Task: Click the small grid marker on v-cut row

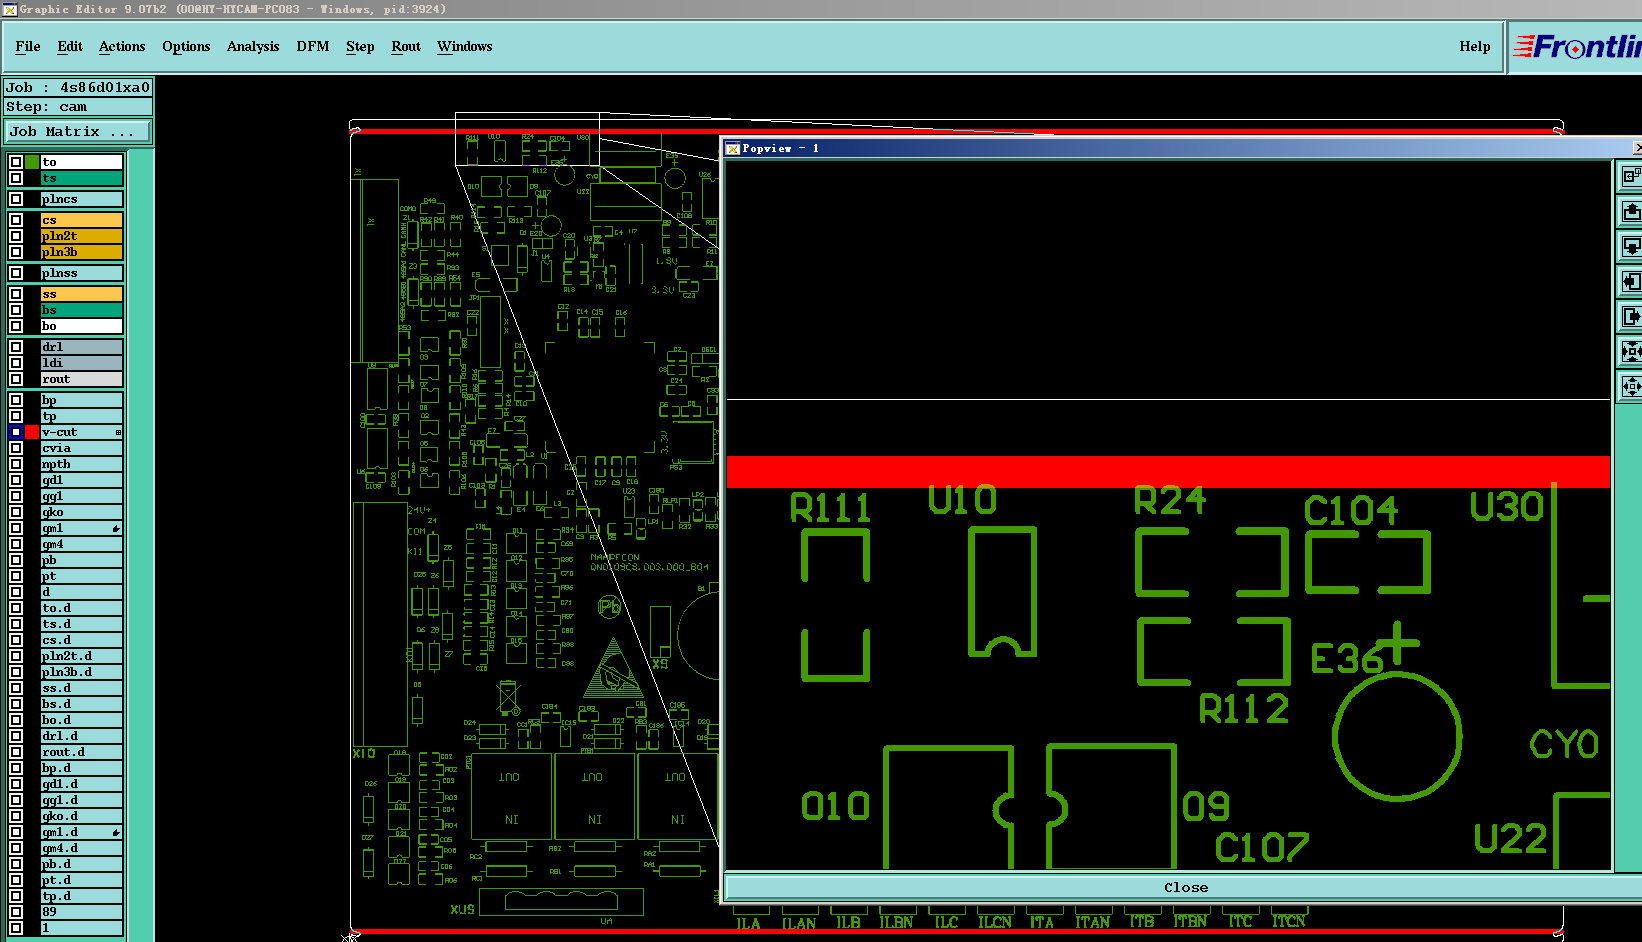Action: point(118,432)
